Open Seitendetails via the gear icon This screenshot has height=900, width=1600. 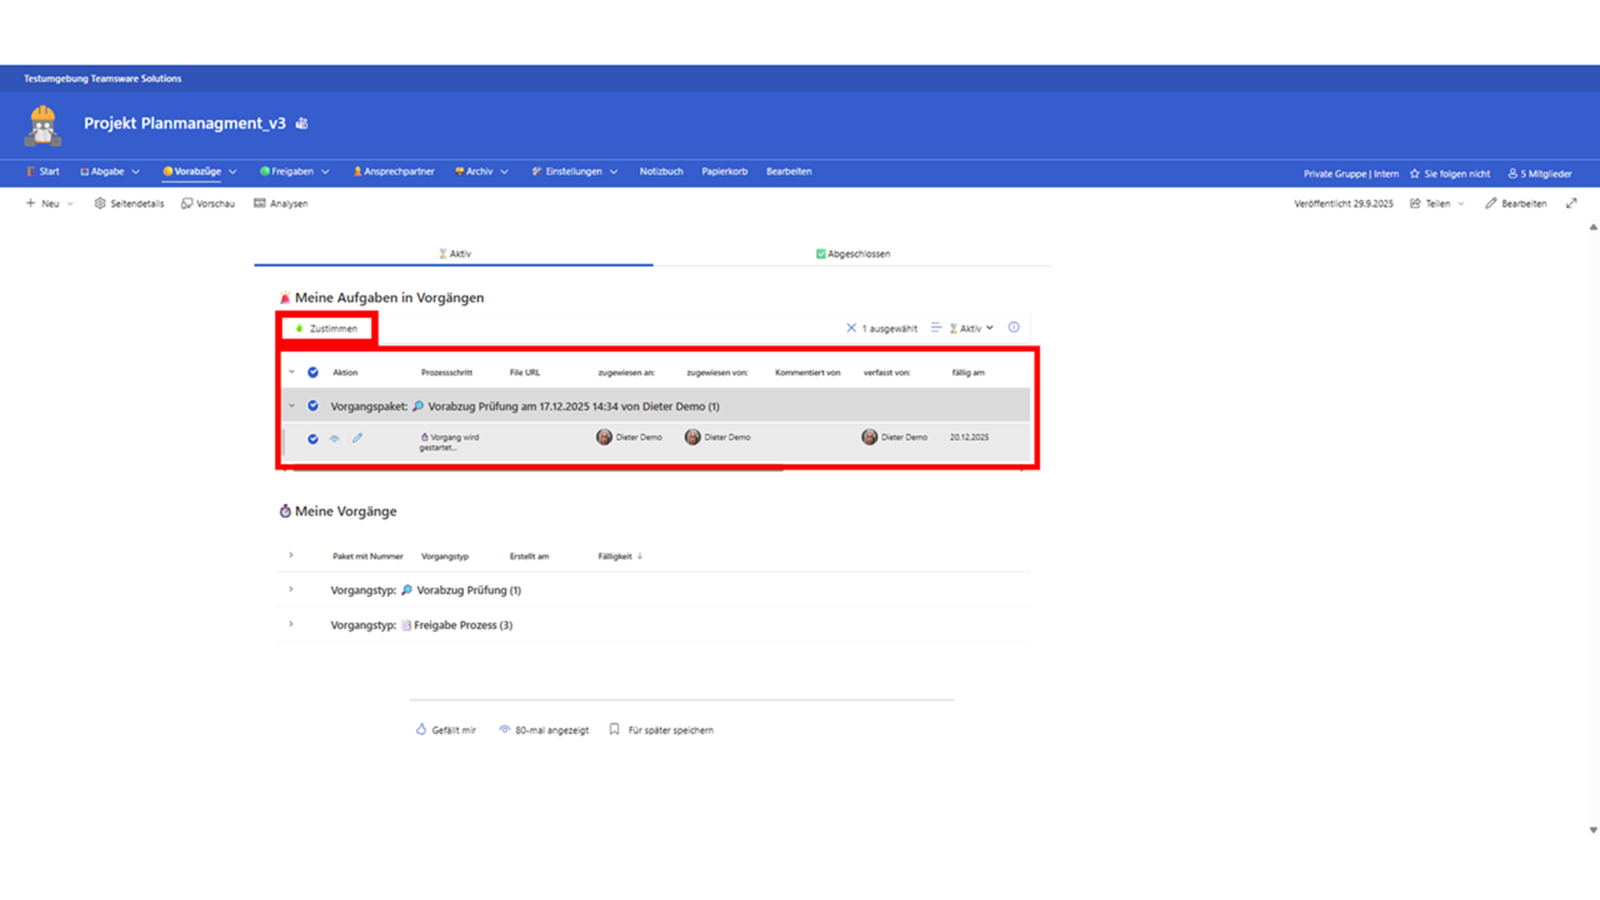(100, 203)
